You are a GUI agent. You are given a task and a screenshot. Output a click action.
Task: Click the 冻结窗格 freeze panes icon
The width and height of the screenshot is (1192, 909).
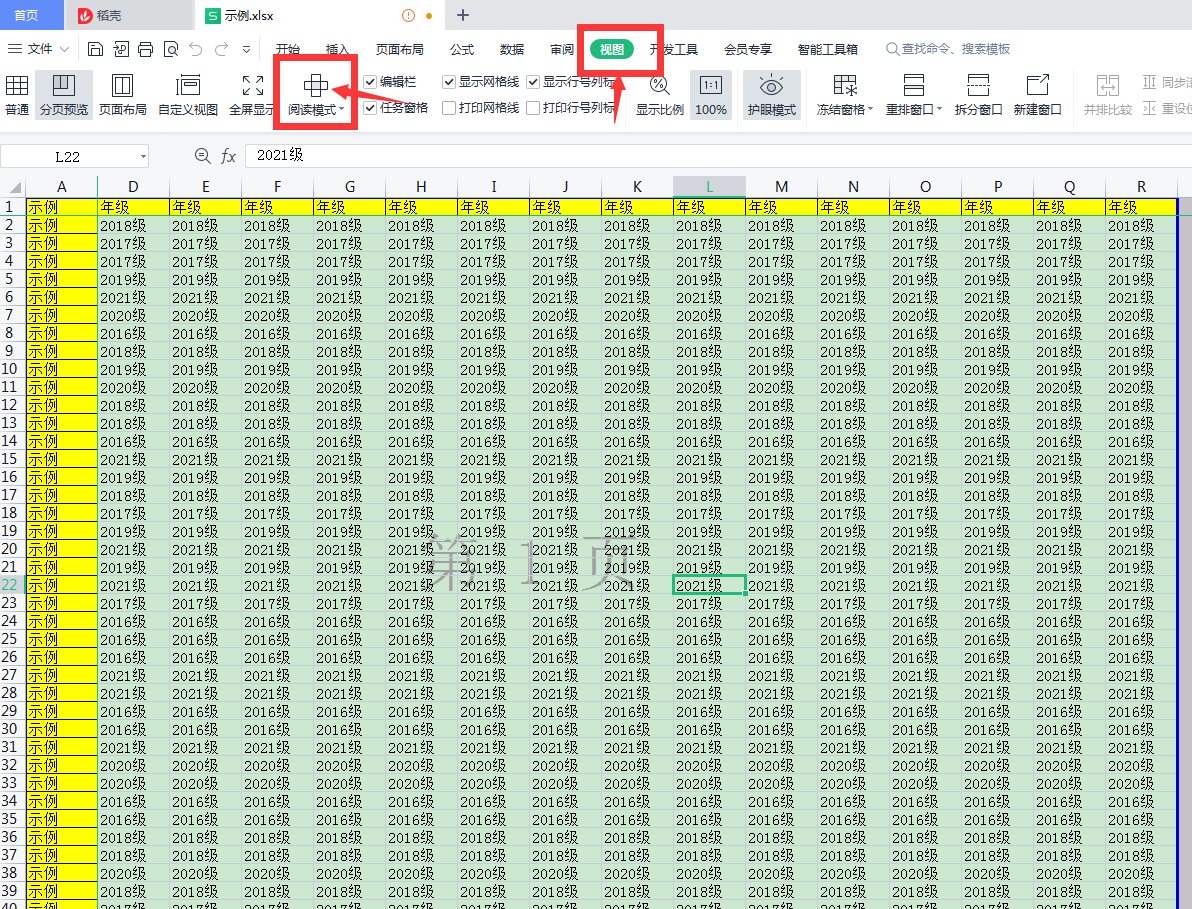[845, 84]
